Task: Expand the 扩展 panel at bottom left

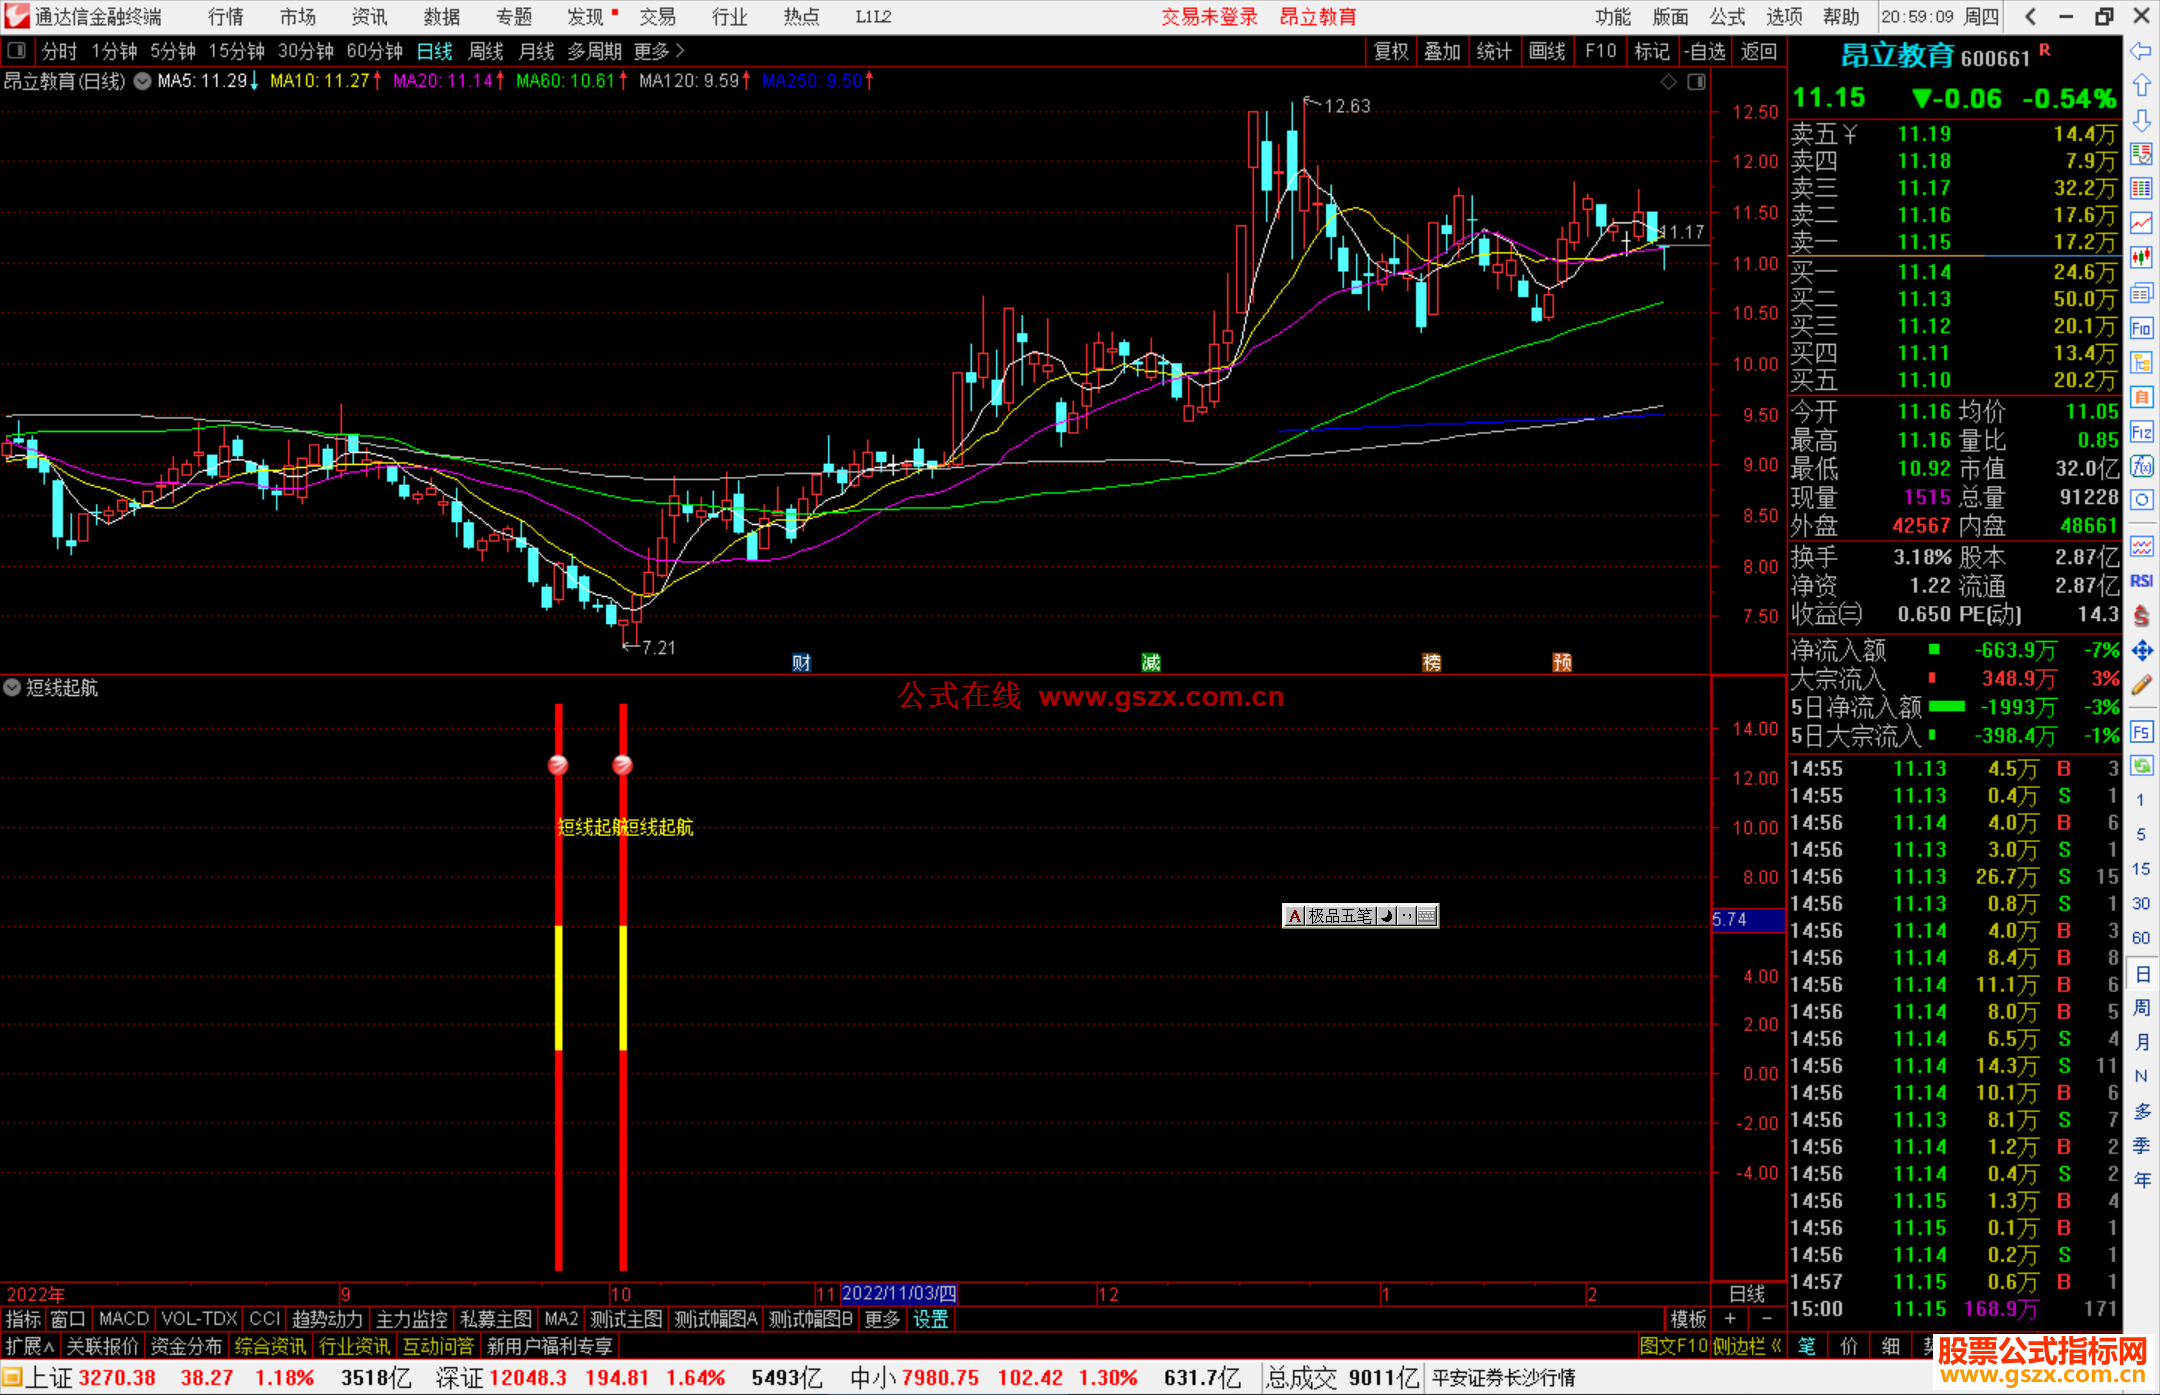Action: point(30,1346)
